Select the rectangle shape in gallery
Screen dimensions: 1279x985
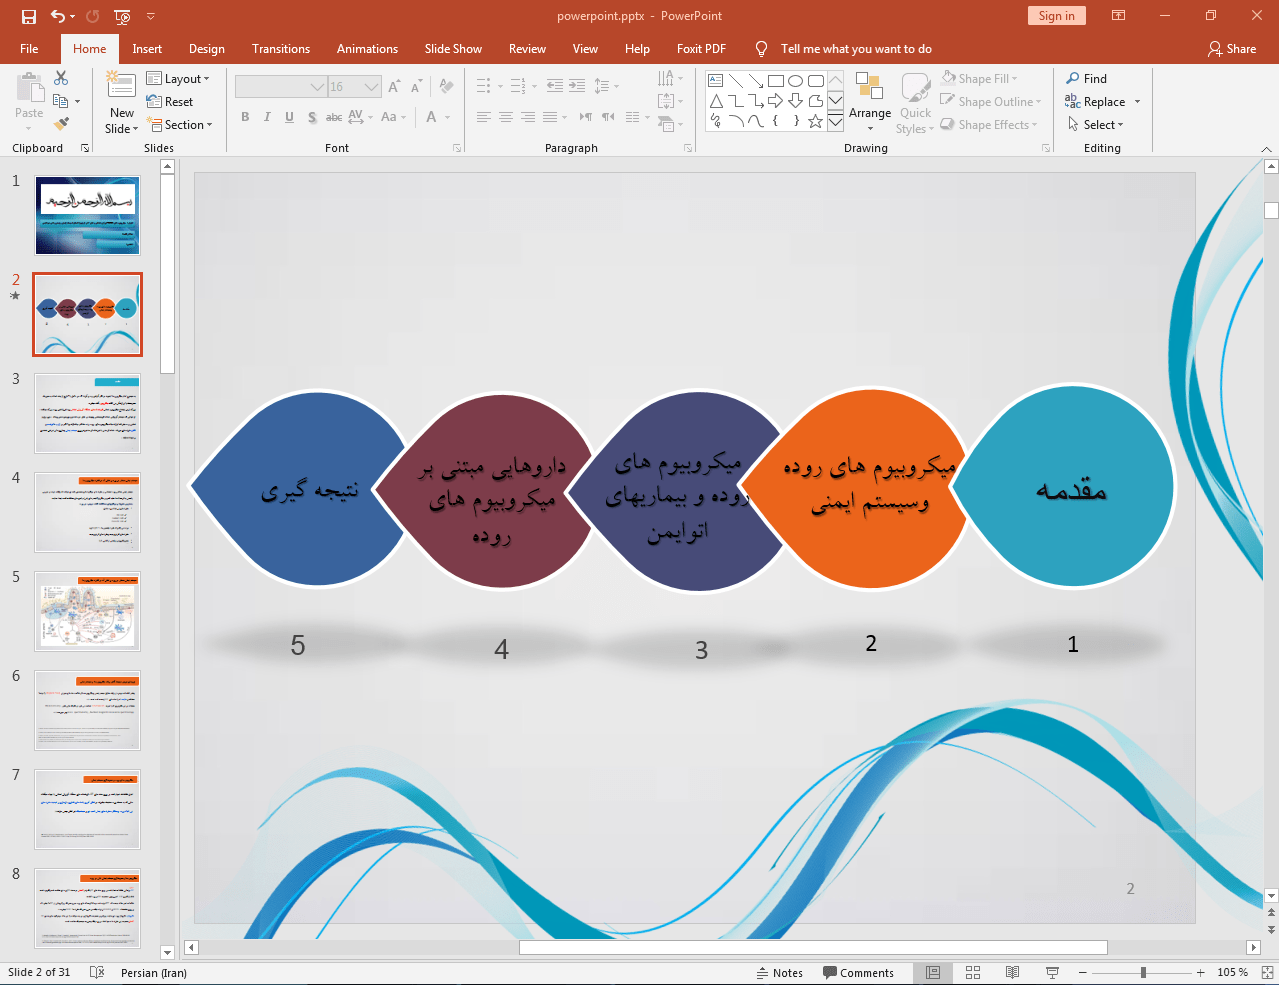click(775, 81)
